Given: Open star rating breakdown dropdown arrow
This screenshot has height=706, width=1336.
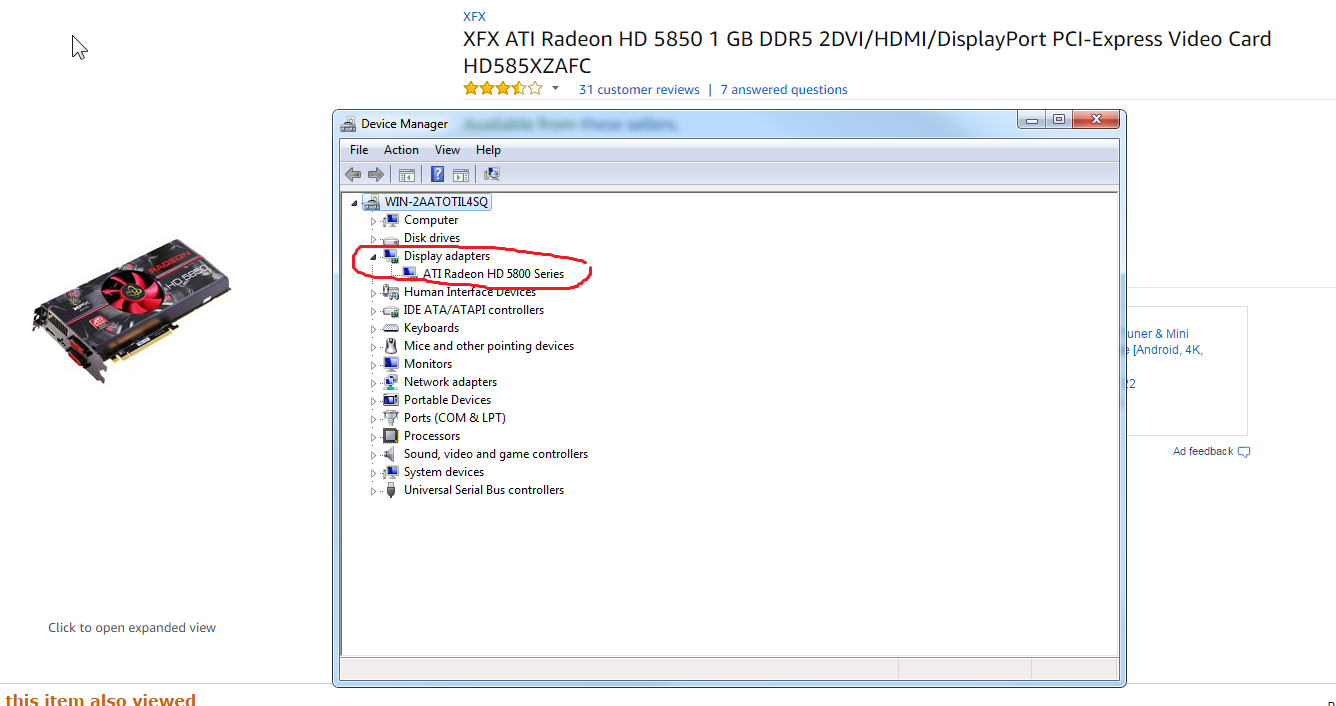Looking at the screenshot, I should [x=556, y=90].
